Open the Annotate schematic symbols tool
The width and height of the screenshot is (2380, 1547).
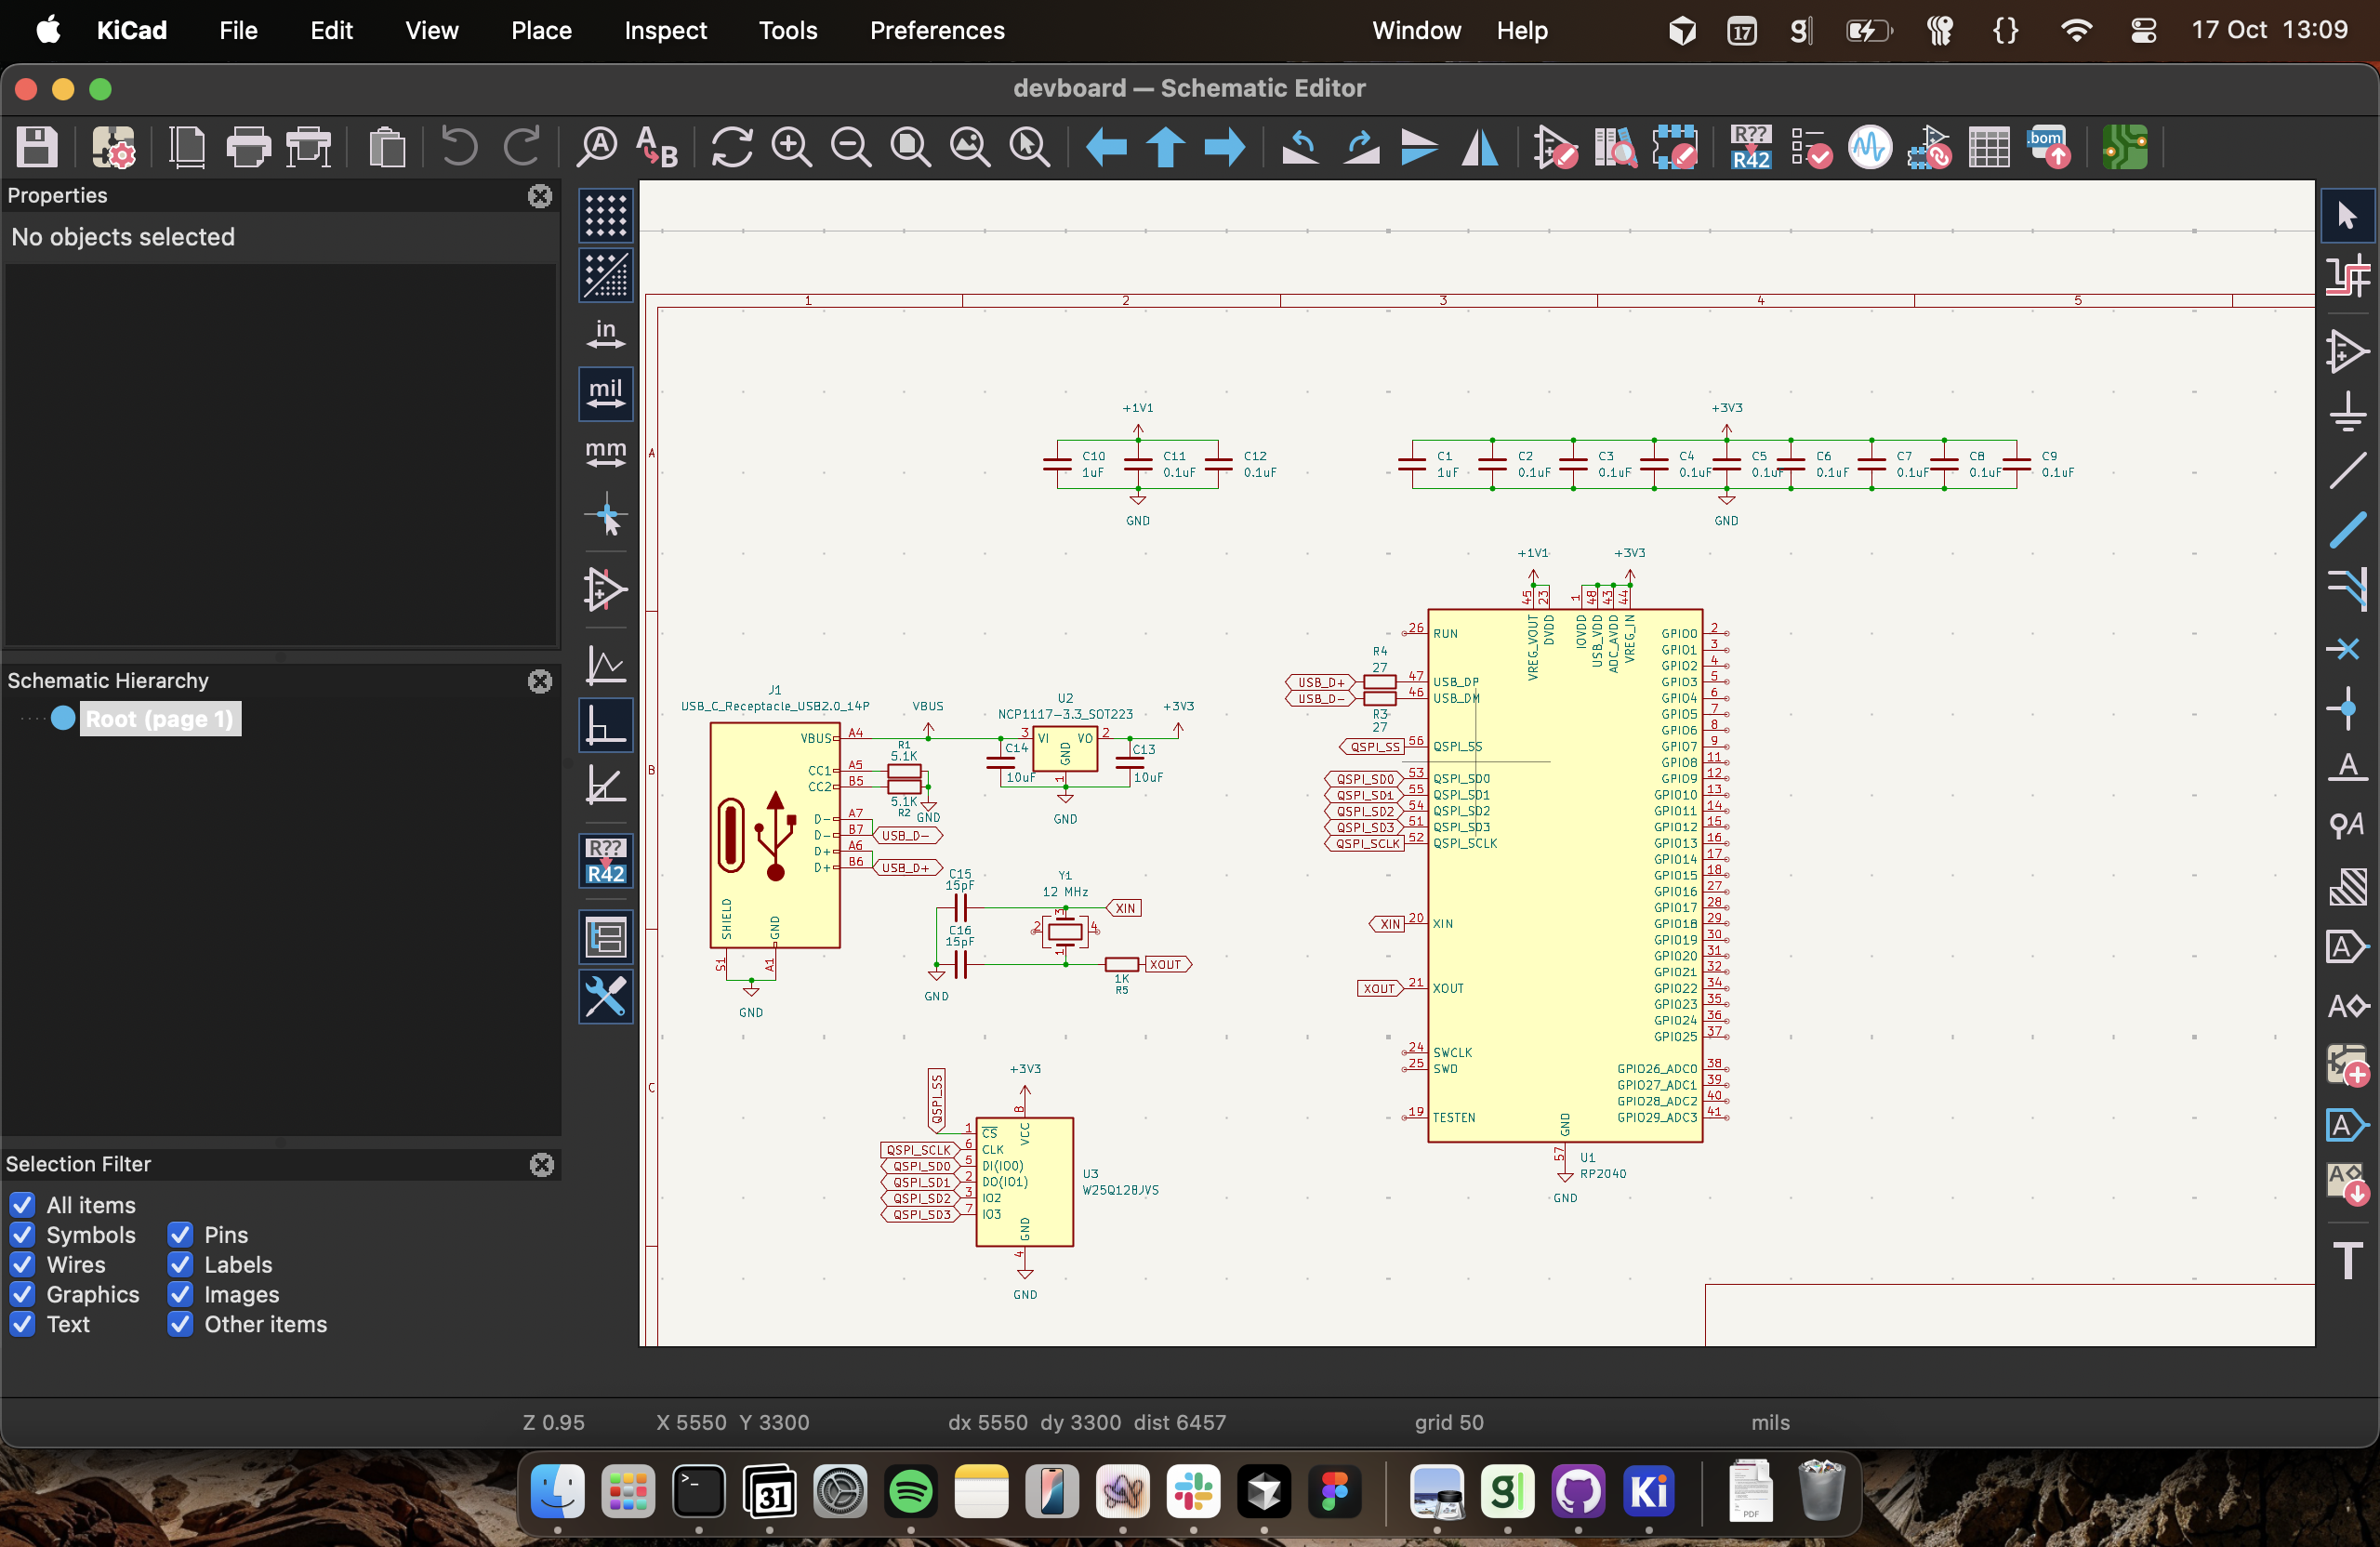tap(1751, 148)
